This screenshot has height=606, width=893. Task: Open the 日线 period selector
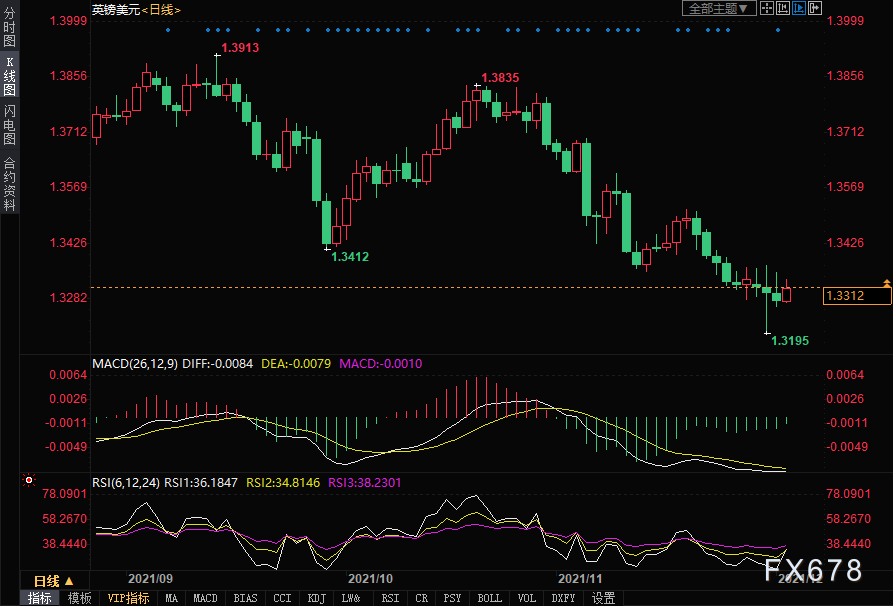(x=54, y=581)
